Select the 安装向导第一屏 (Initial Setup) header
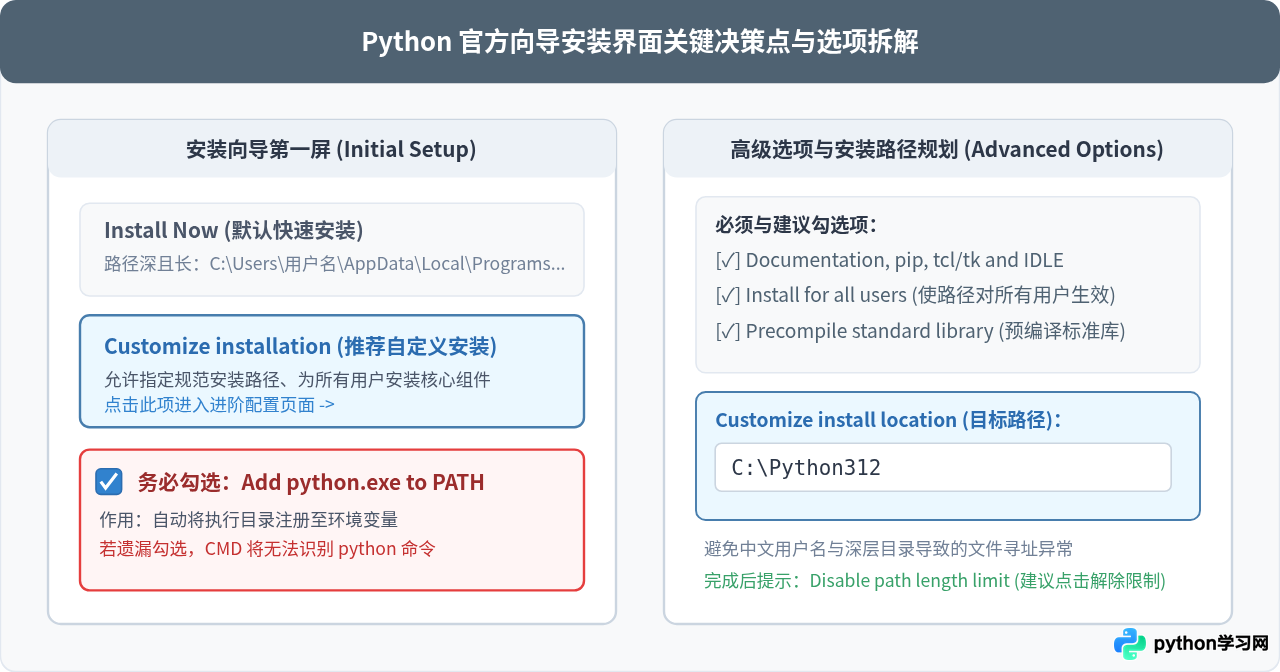The height and width of the screenshot is (672, 1280). click(332, 149)
